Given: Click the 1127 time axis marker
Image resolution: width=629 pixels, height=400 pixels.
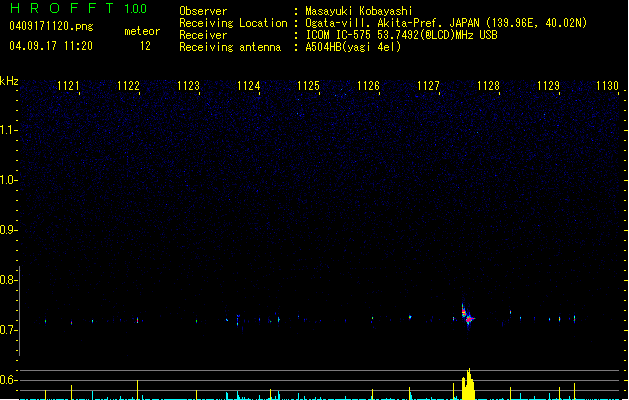Looking at the screenshot, I should [x=428, y=86].
